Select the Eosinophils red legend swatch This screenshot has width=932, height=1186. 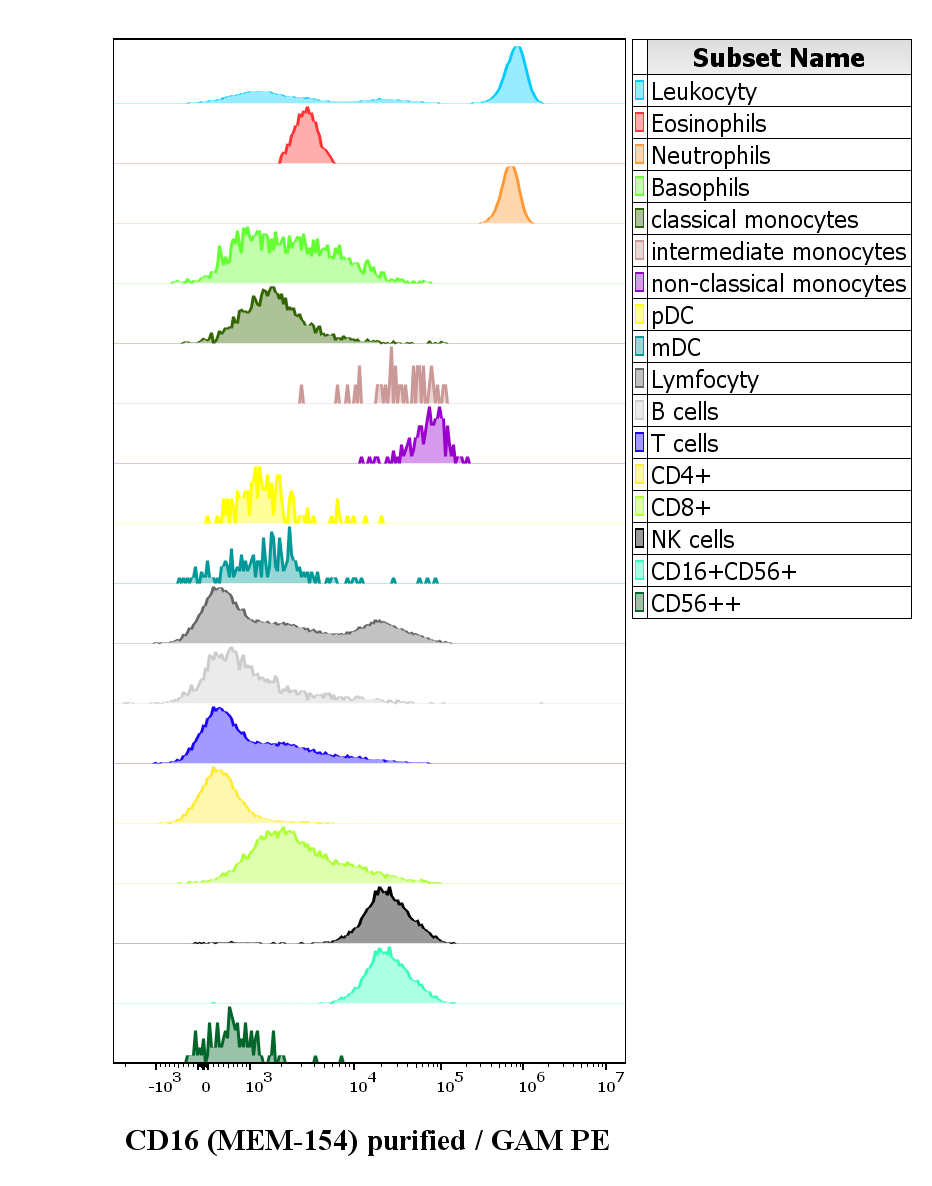pyautogui.click(x=640, y=123)
